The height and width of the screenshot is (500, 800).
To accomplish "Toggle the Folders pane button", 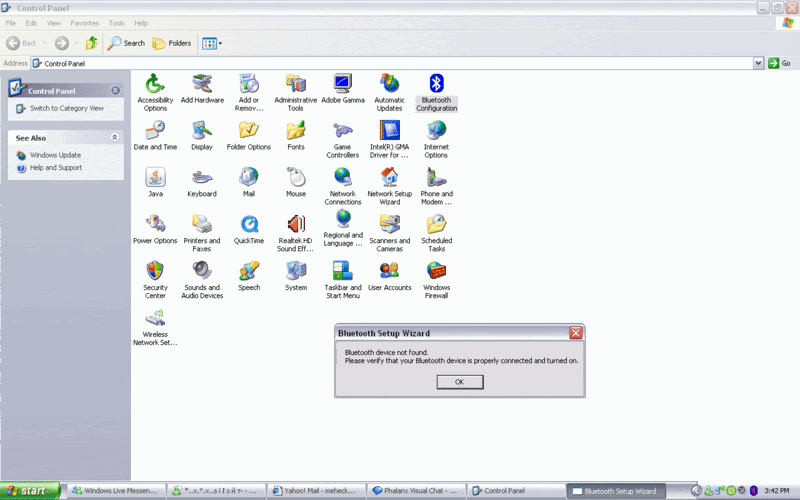I will (171, 43).
